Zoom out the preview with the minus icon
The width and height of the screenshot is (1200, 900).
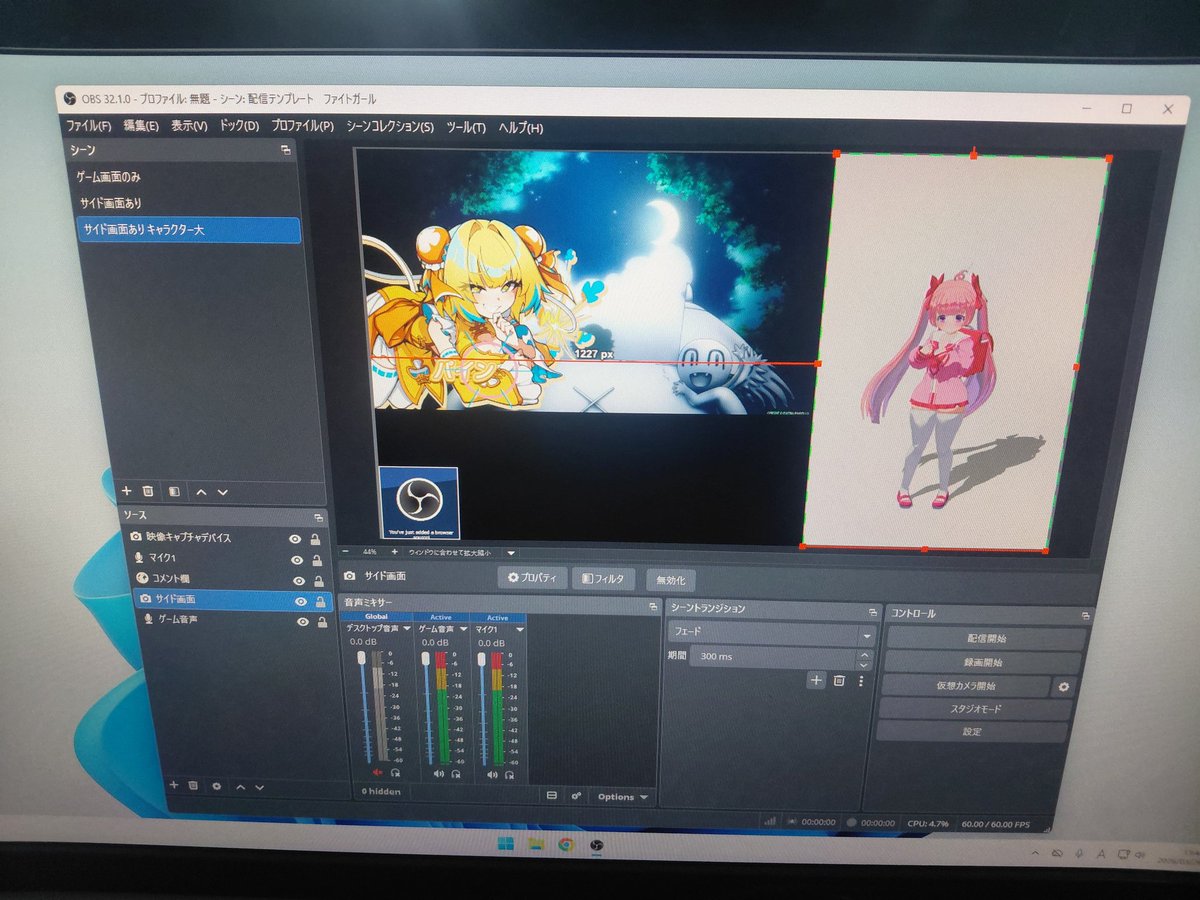346,551
